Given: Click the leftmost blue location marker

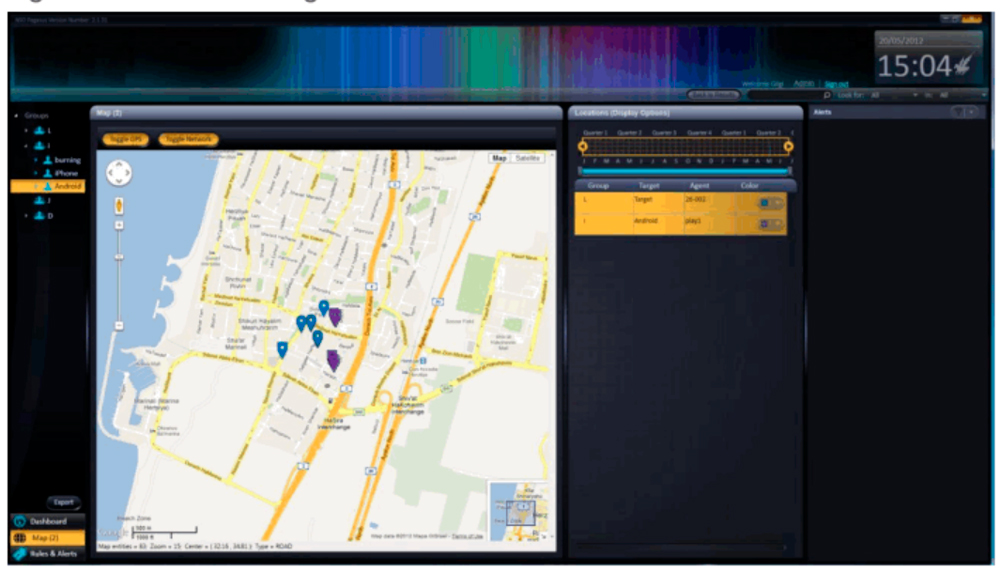Looking at the screenshot, I should 282,349.
